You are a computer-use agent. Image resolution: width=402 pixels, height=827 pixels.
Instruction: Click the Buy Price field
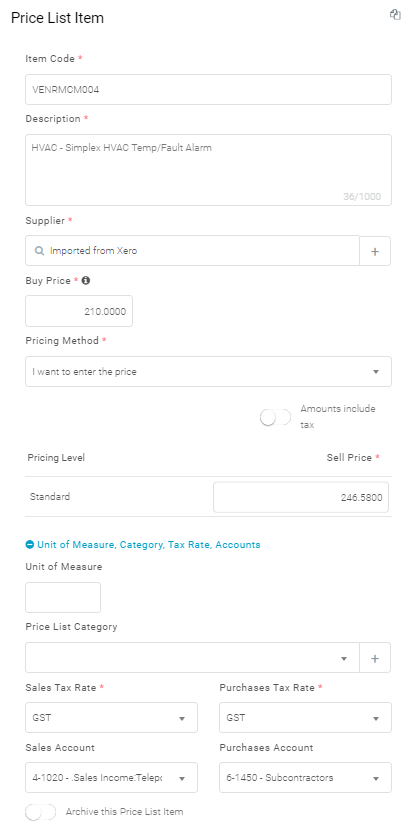pyautogui.click(x=79, y=311)
